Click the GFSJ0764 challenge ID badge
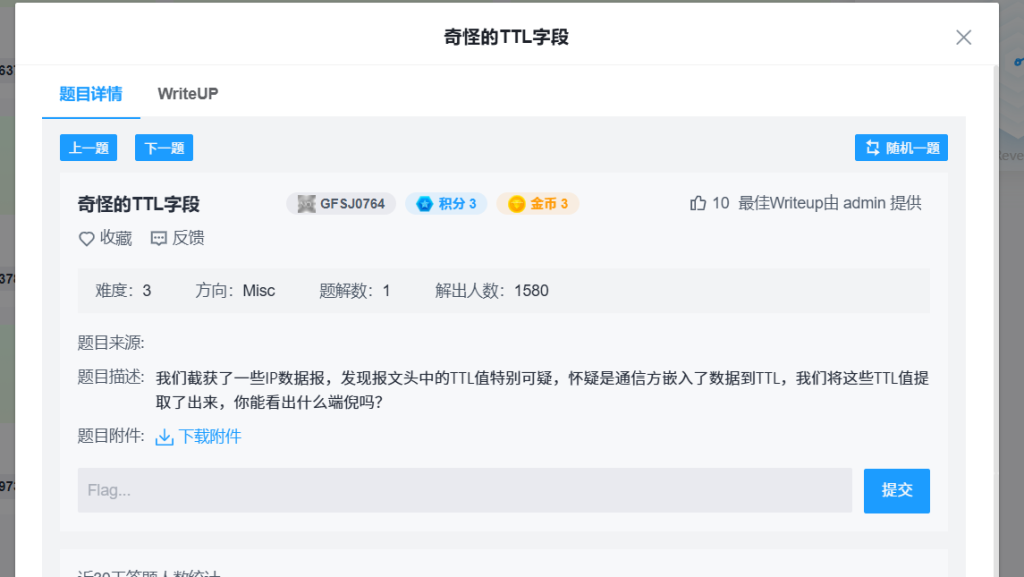The width and height of the screenshot is (1024, 577). coord(342,204)
